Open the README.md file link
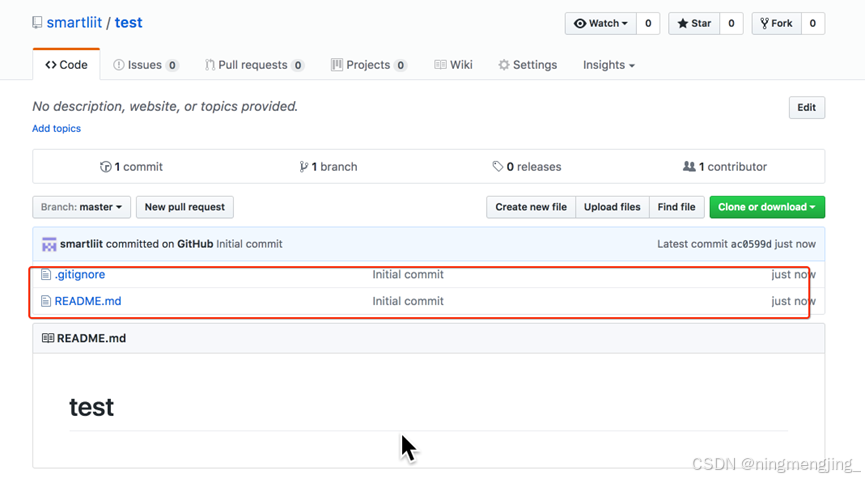The image size is (865, 479). 88,301
